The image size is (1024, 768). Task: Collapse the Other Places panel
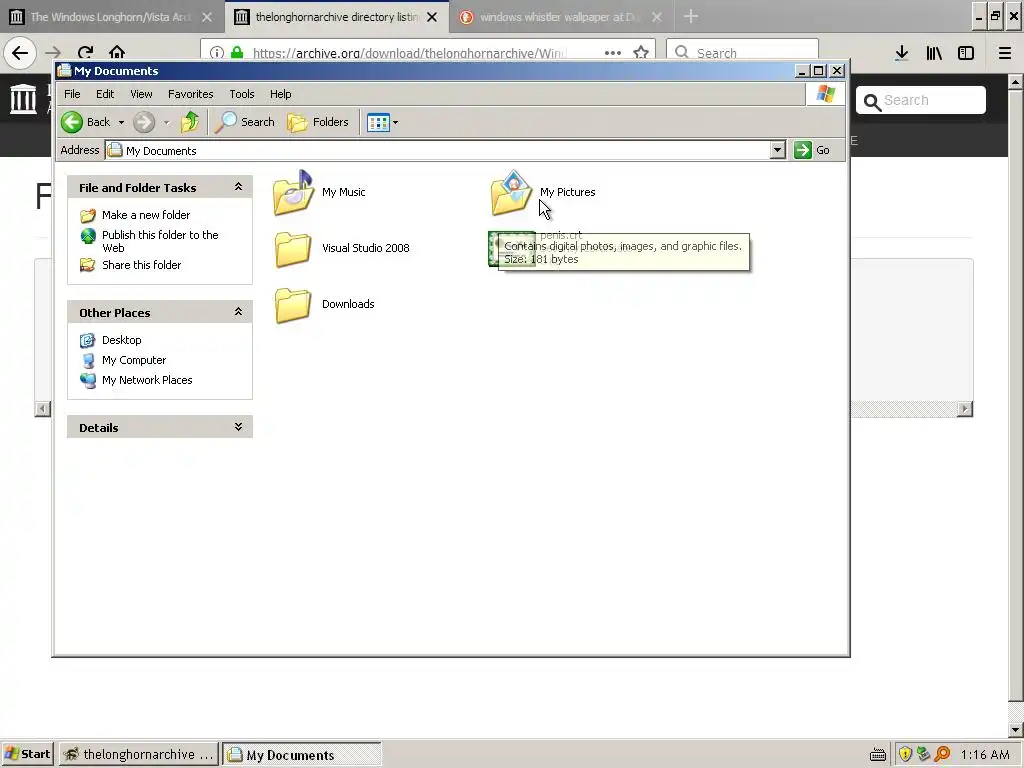(238, 312)
